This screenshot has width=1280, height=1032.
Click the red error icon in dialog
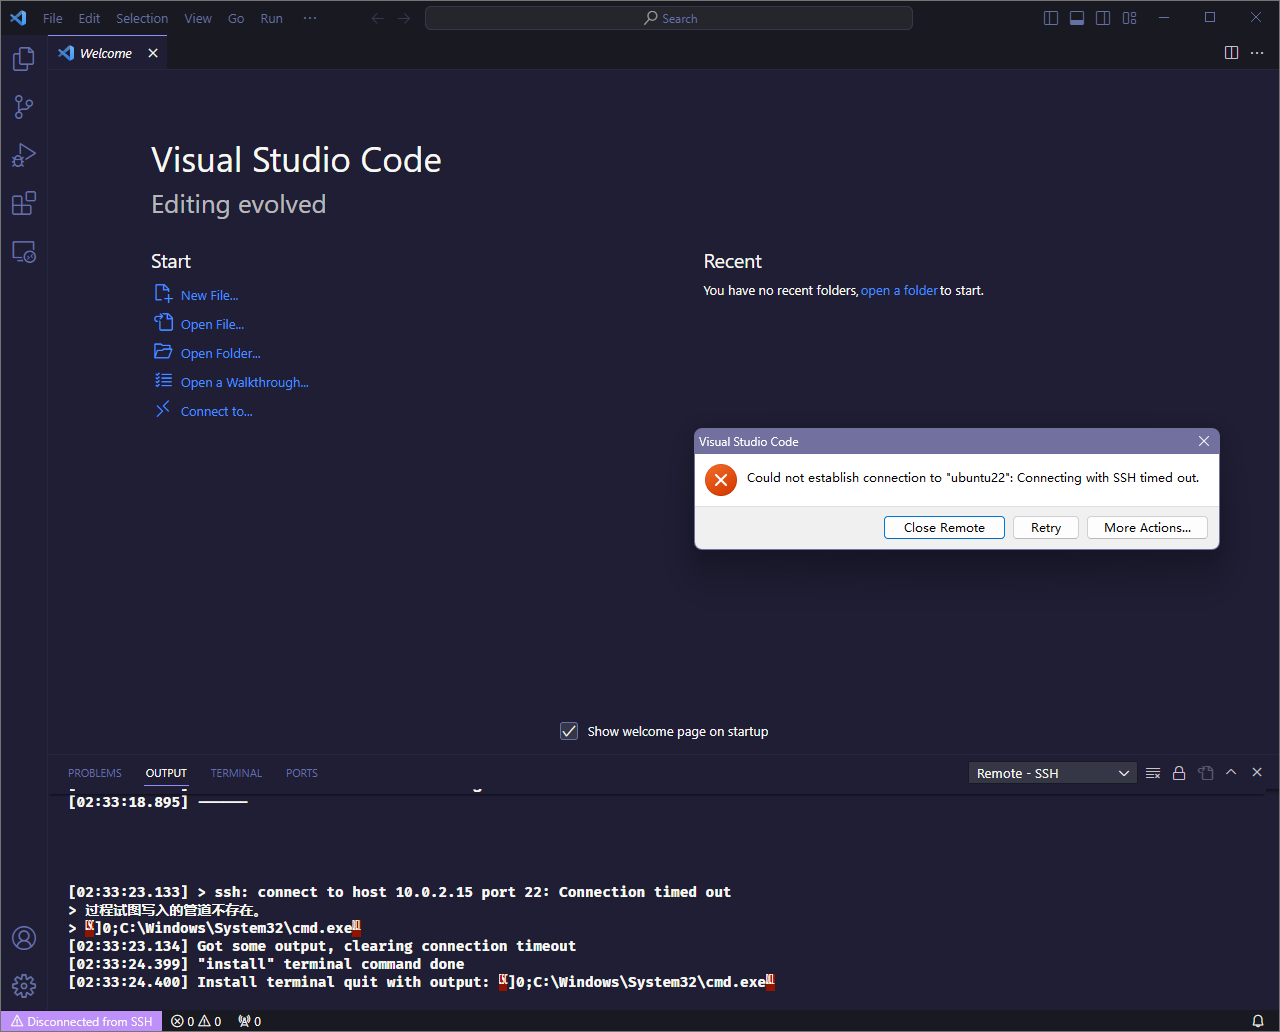point(720,479)
